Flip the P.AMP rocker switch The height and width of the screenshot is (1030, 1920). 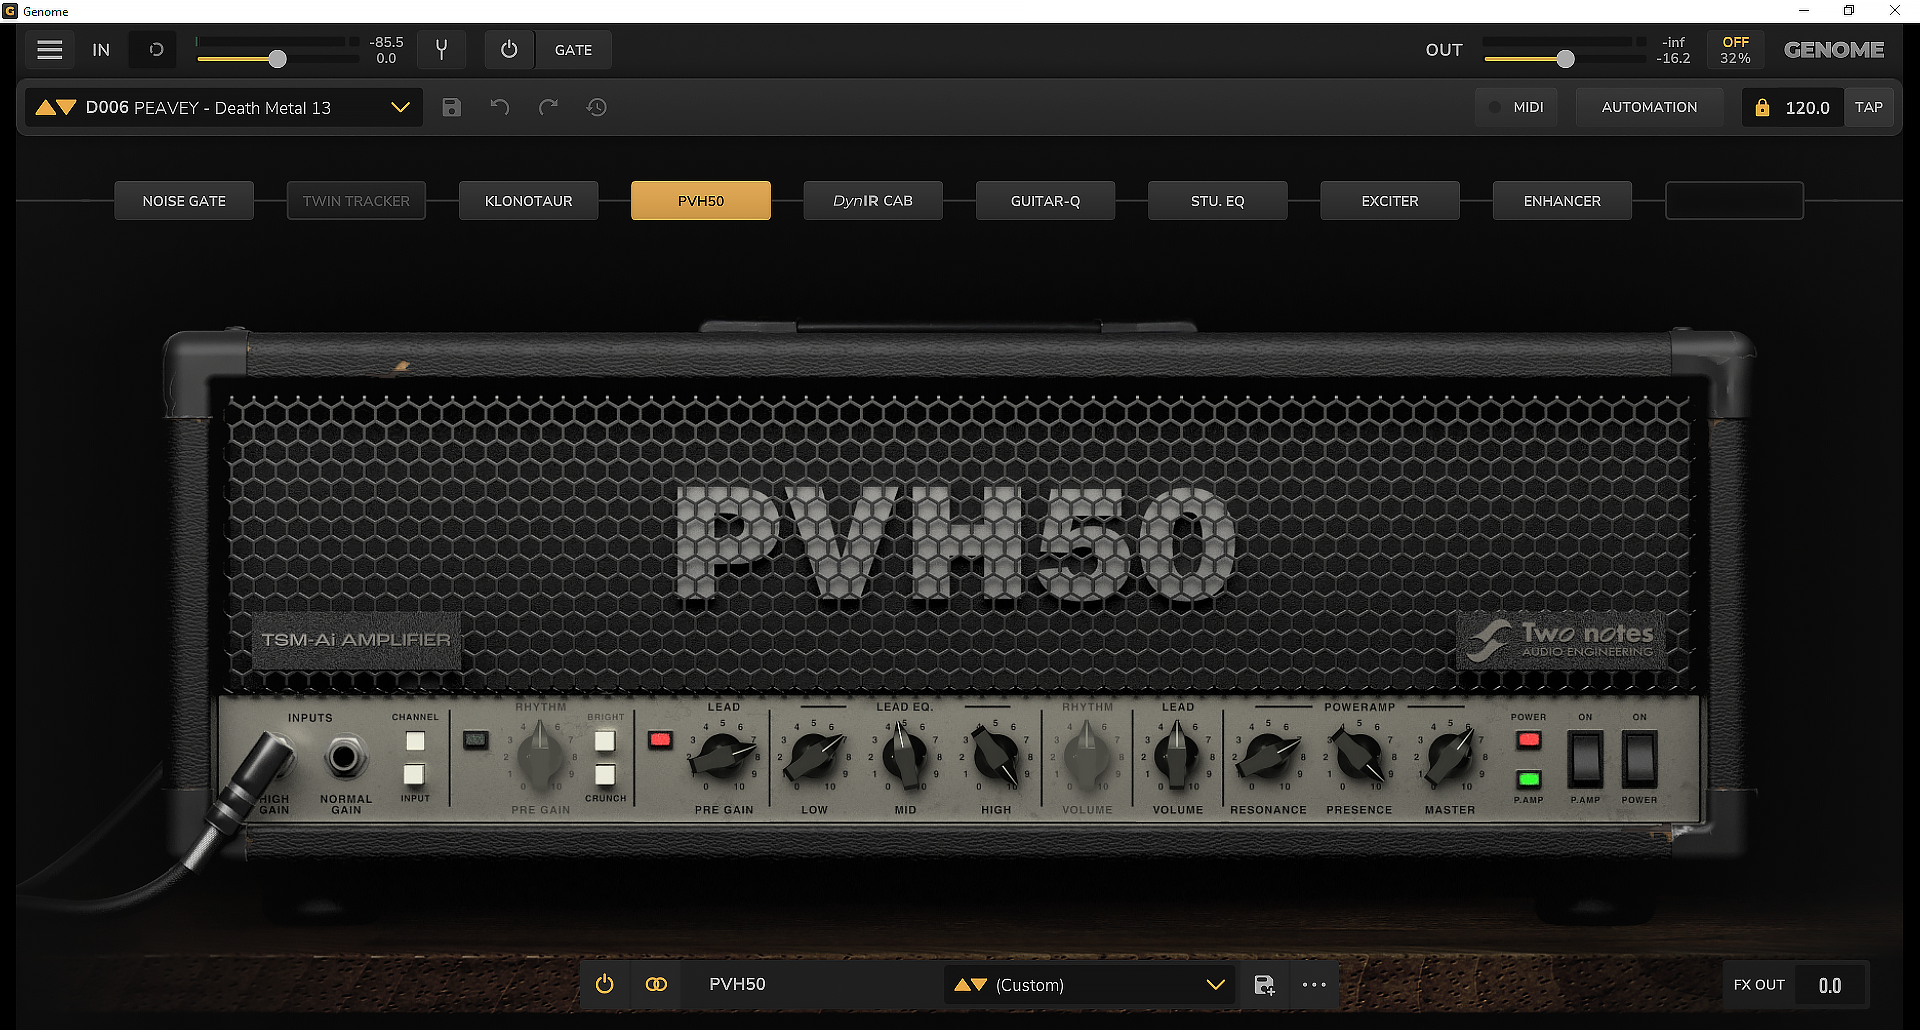pyautogui.click(x=1585, y=759)
